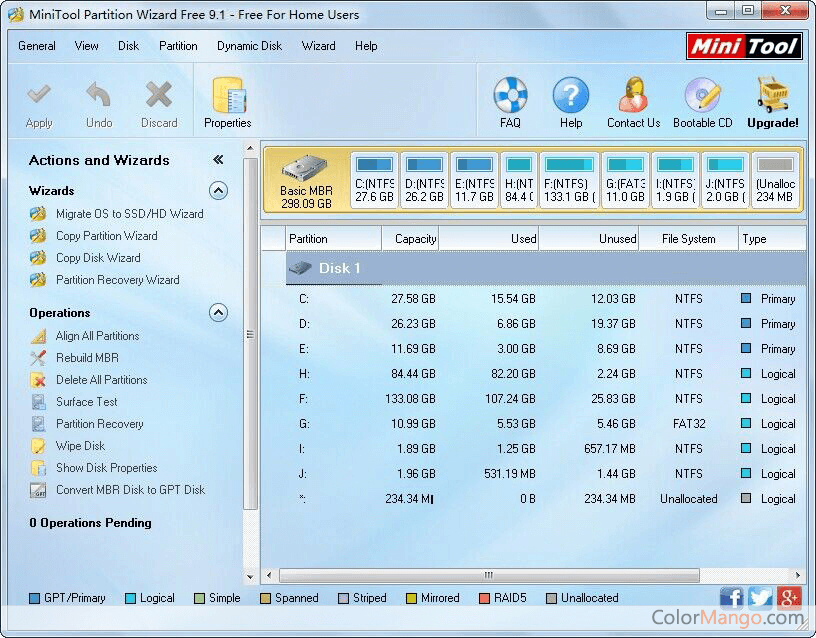
Task: Collapse the Operations section
Action: click(218, 313)
